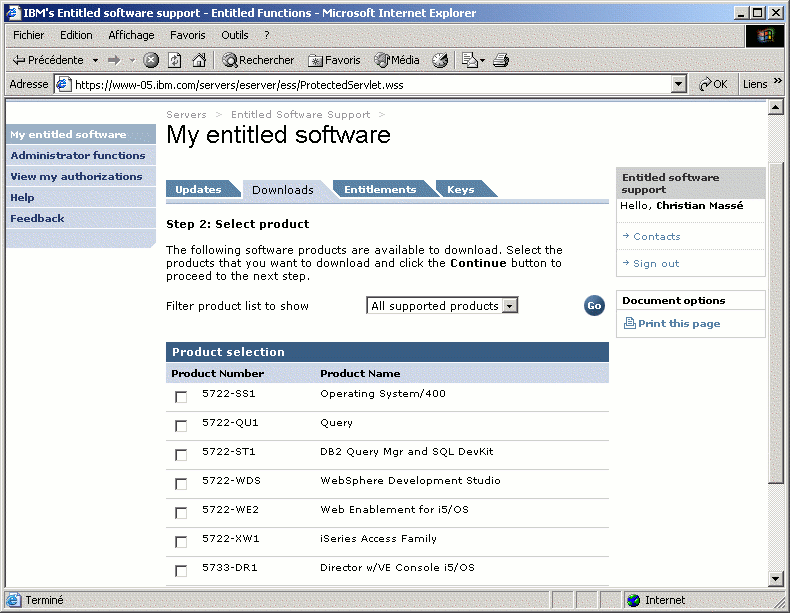Select the 5733-DR1 Director checkbox
This screenshot has width=790, height=613.
[181, 571]
